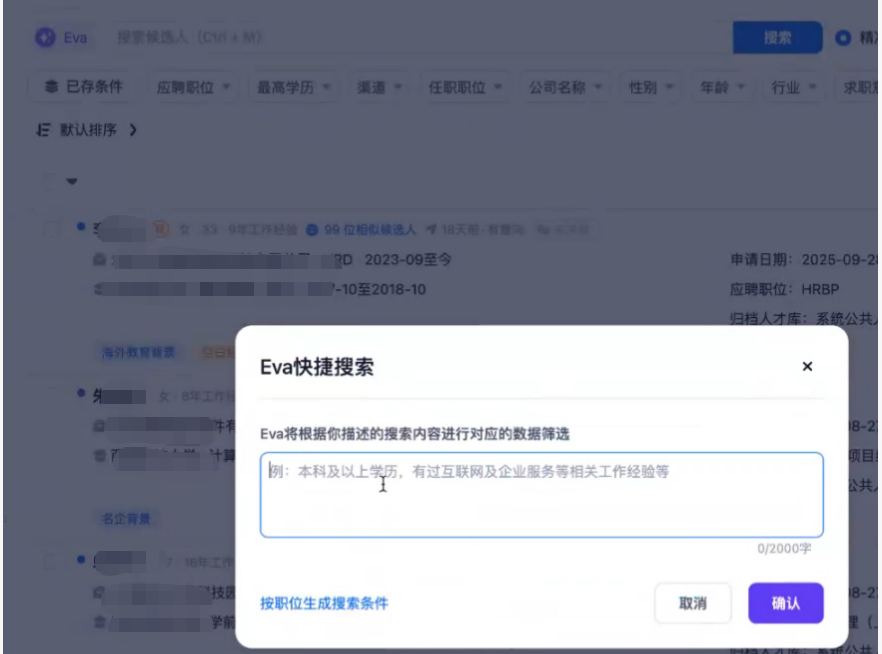The width and height of the screenshot is (882, 654).
Task: Open the 默认排序 sort options
Action: (87, 130)
